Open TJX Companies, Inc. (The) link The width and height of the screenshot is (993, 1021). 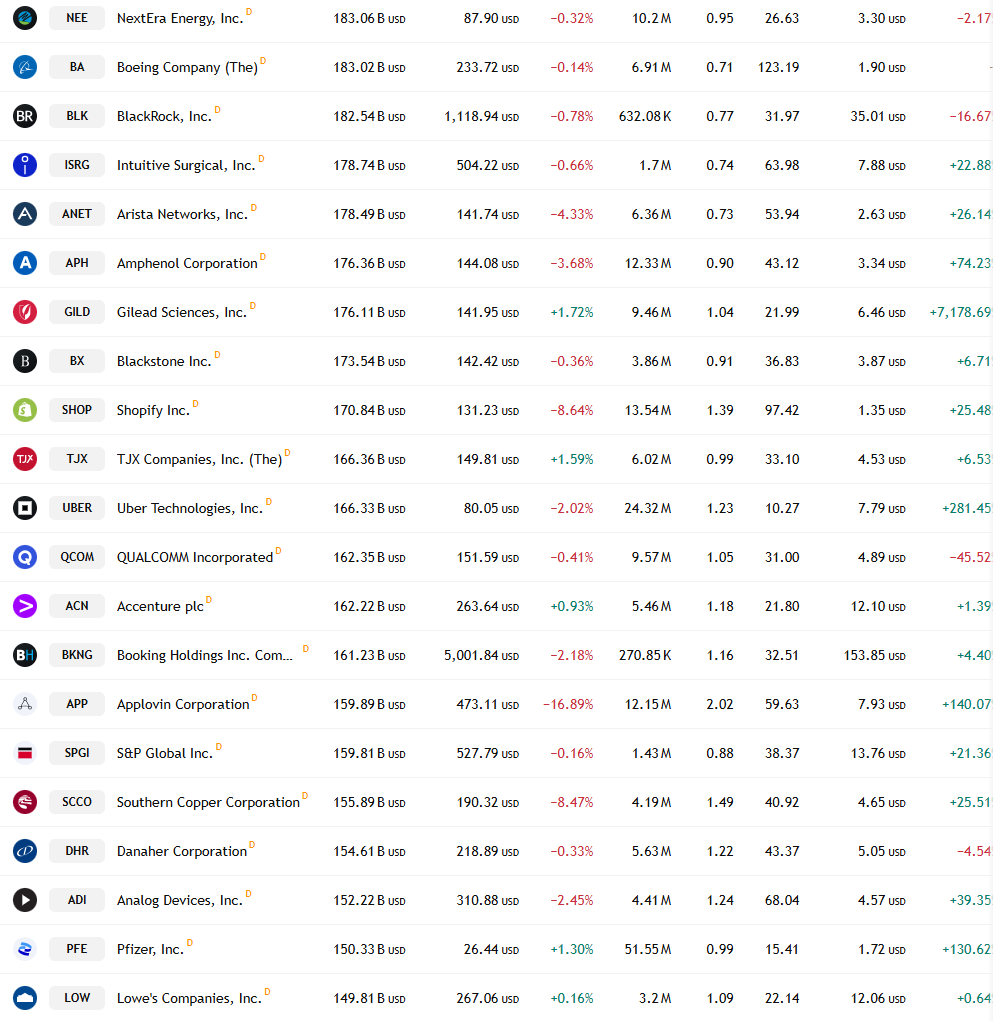199,460
